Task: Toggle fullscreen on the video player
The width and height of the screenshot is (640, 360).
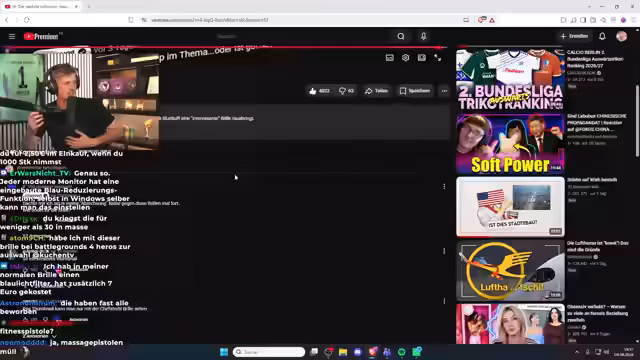Action: 438,58
